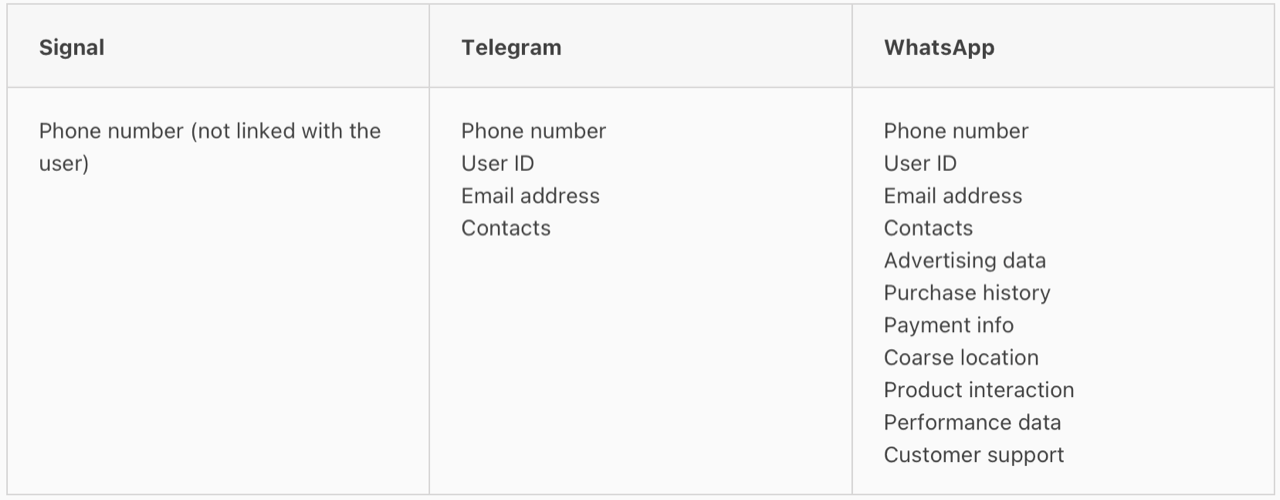This screenshot has height=500, width=1280.
Task: Click 'Contacts' in the Telegram column
Action: (x=505, y=228)
